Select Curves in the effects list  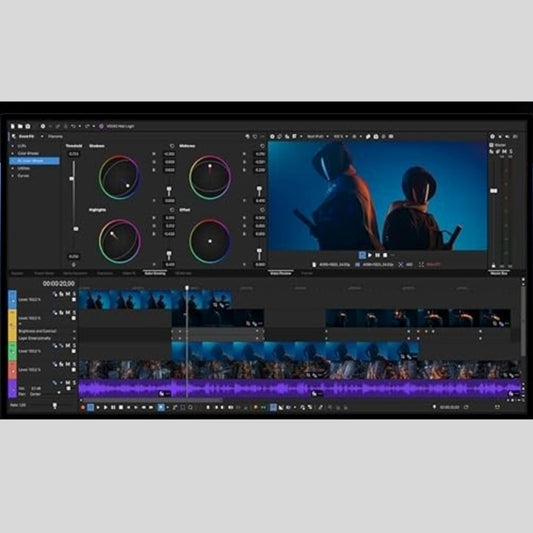click(x=23, y=176)
